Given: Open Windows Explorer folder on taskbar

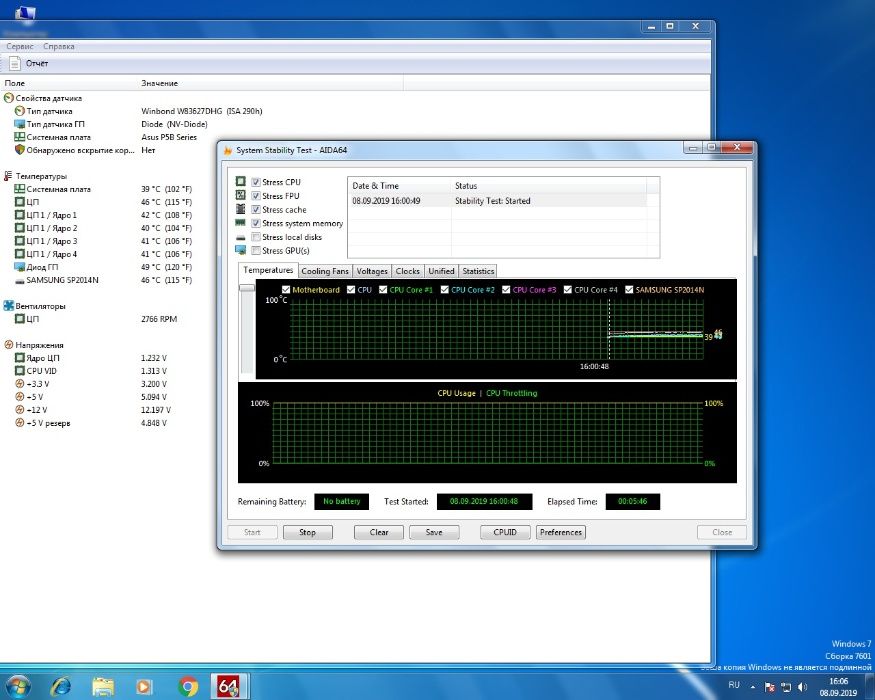Looking at the screenshot, I should [x=103, y=686].
